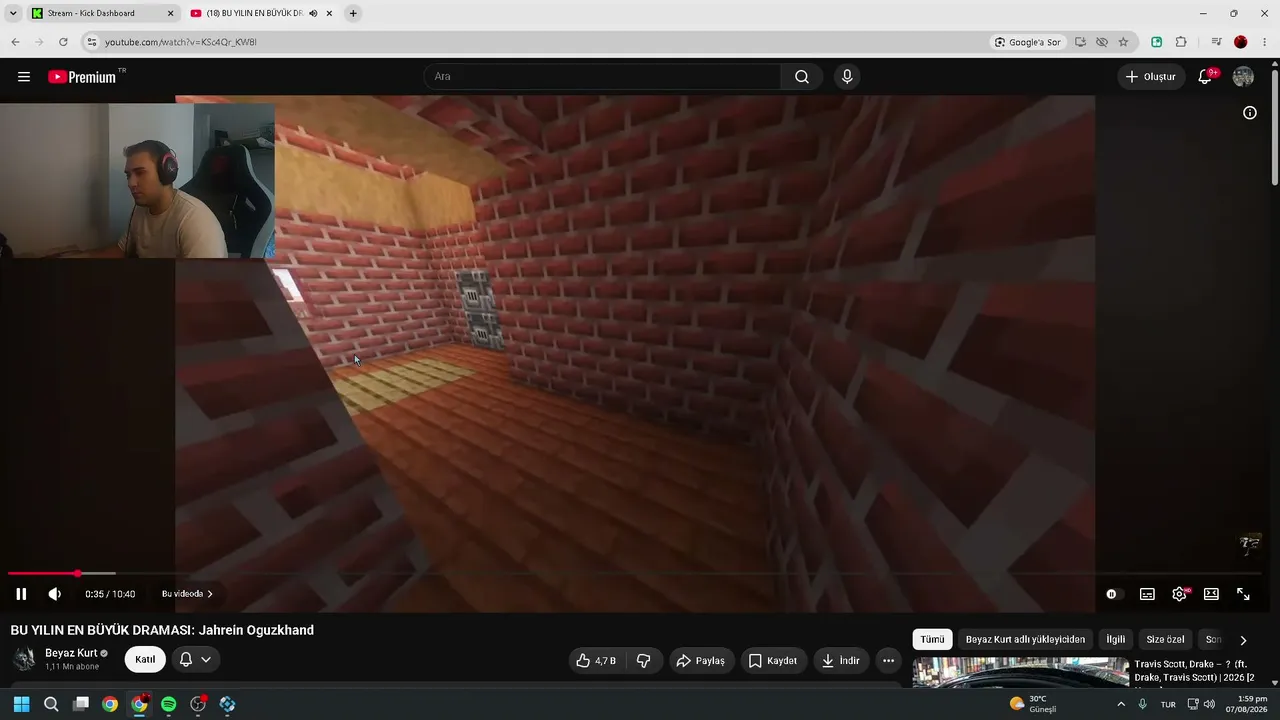
Task: Open the Chrome profile avatar
Action: coord(1241,42)
